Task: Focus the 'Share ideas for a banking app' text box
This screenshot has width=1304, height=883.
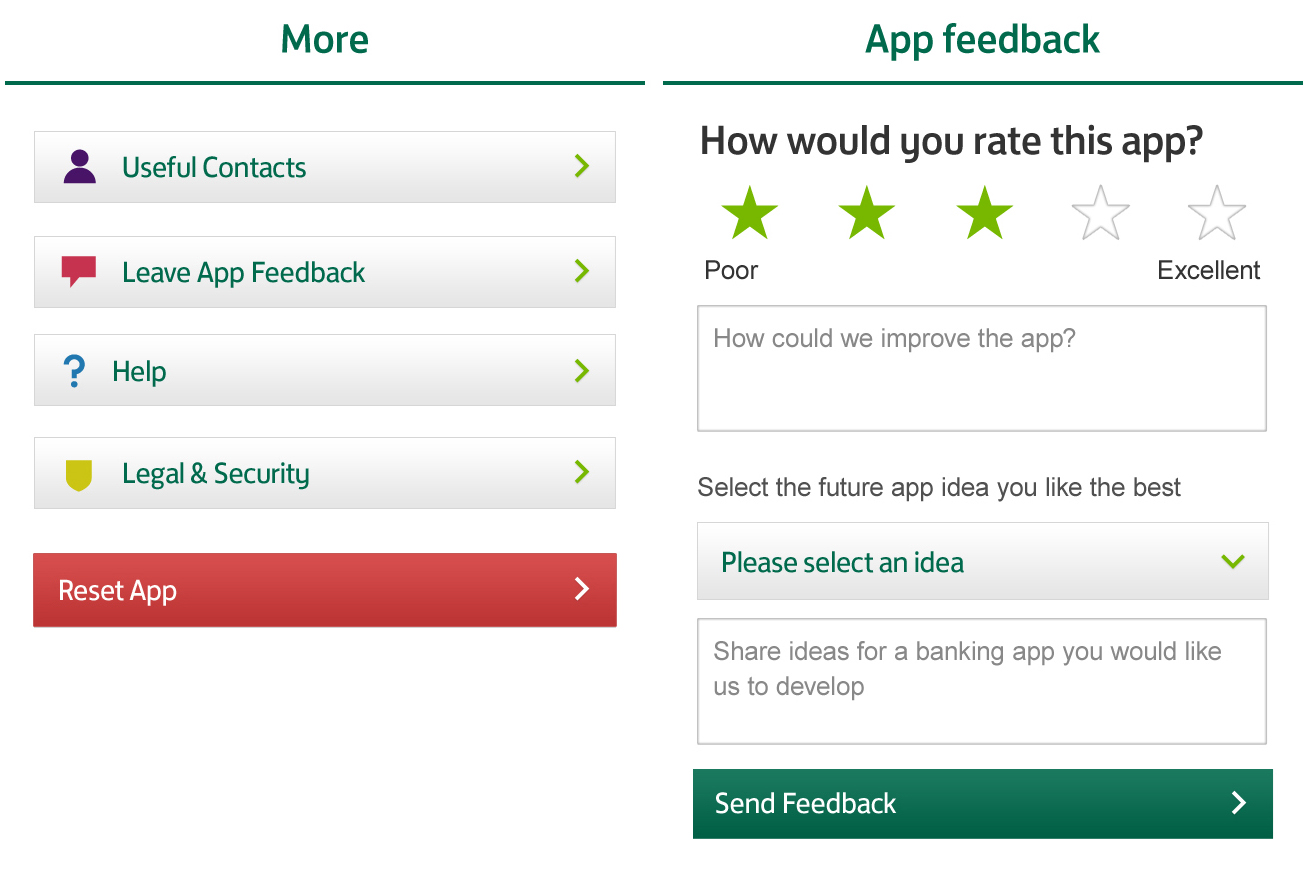Action: (981, 681)
